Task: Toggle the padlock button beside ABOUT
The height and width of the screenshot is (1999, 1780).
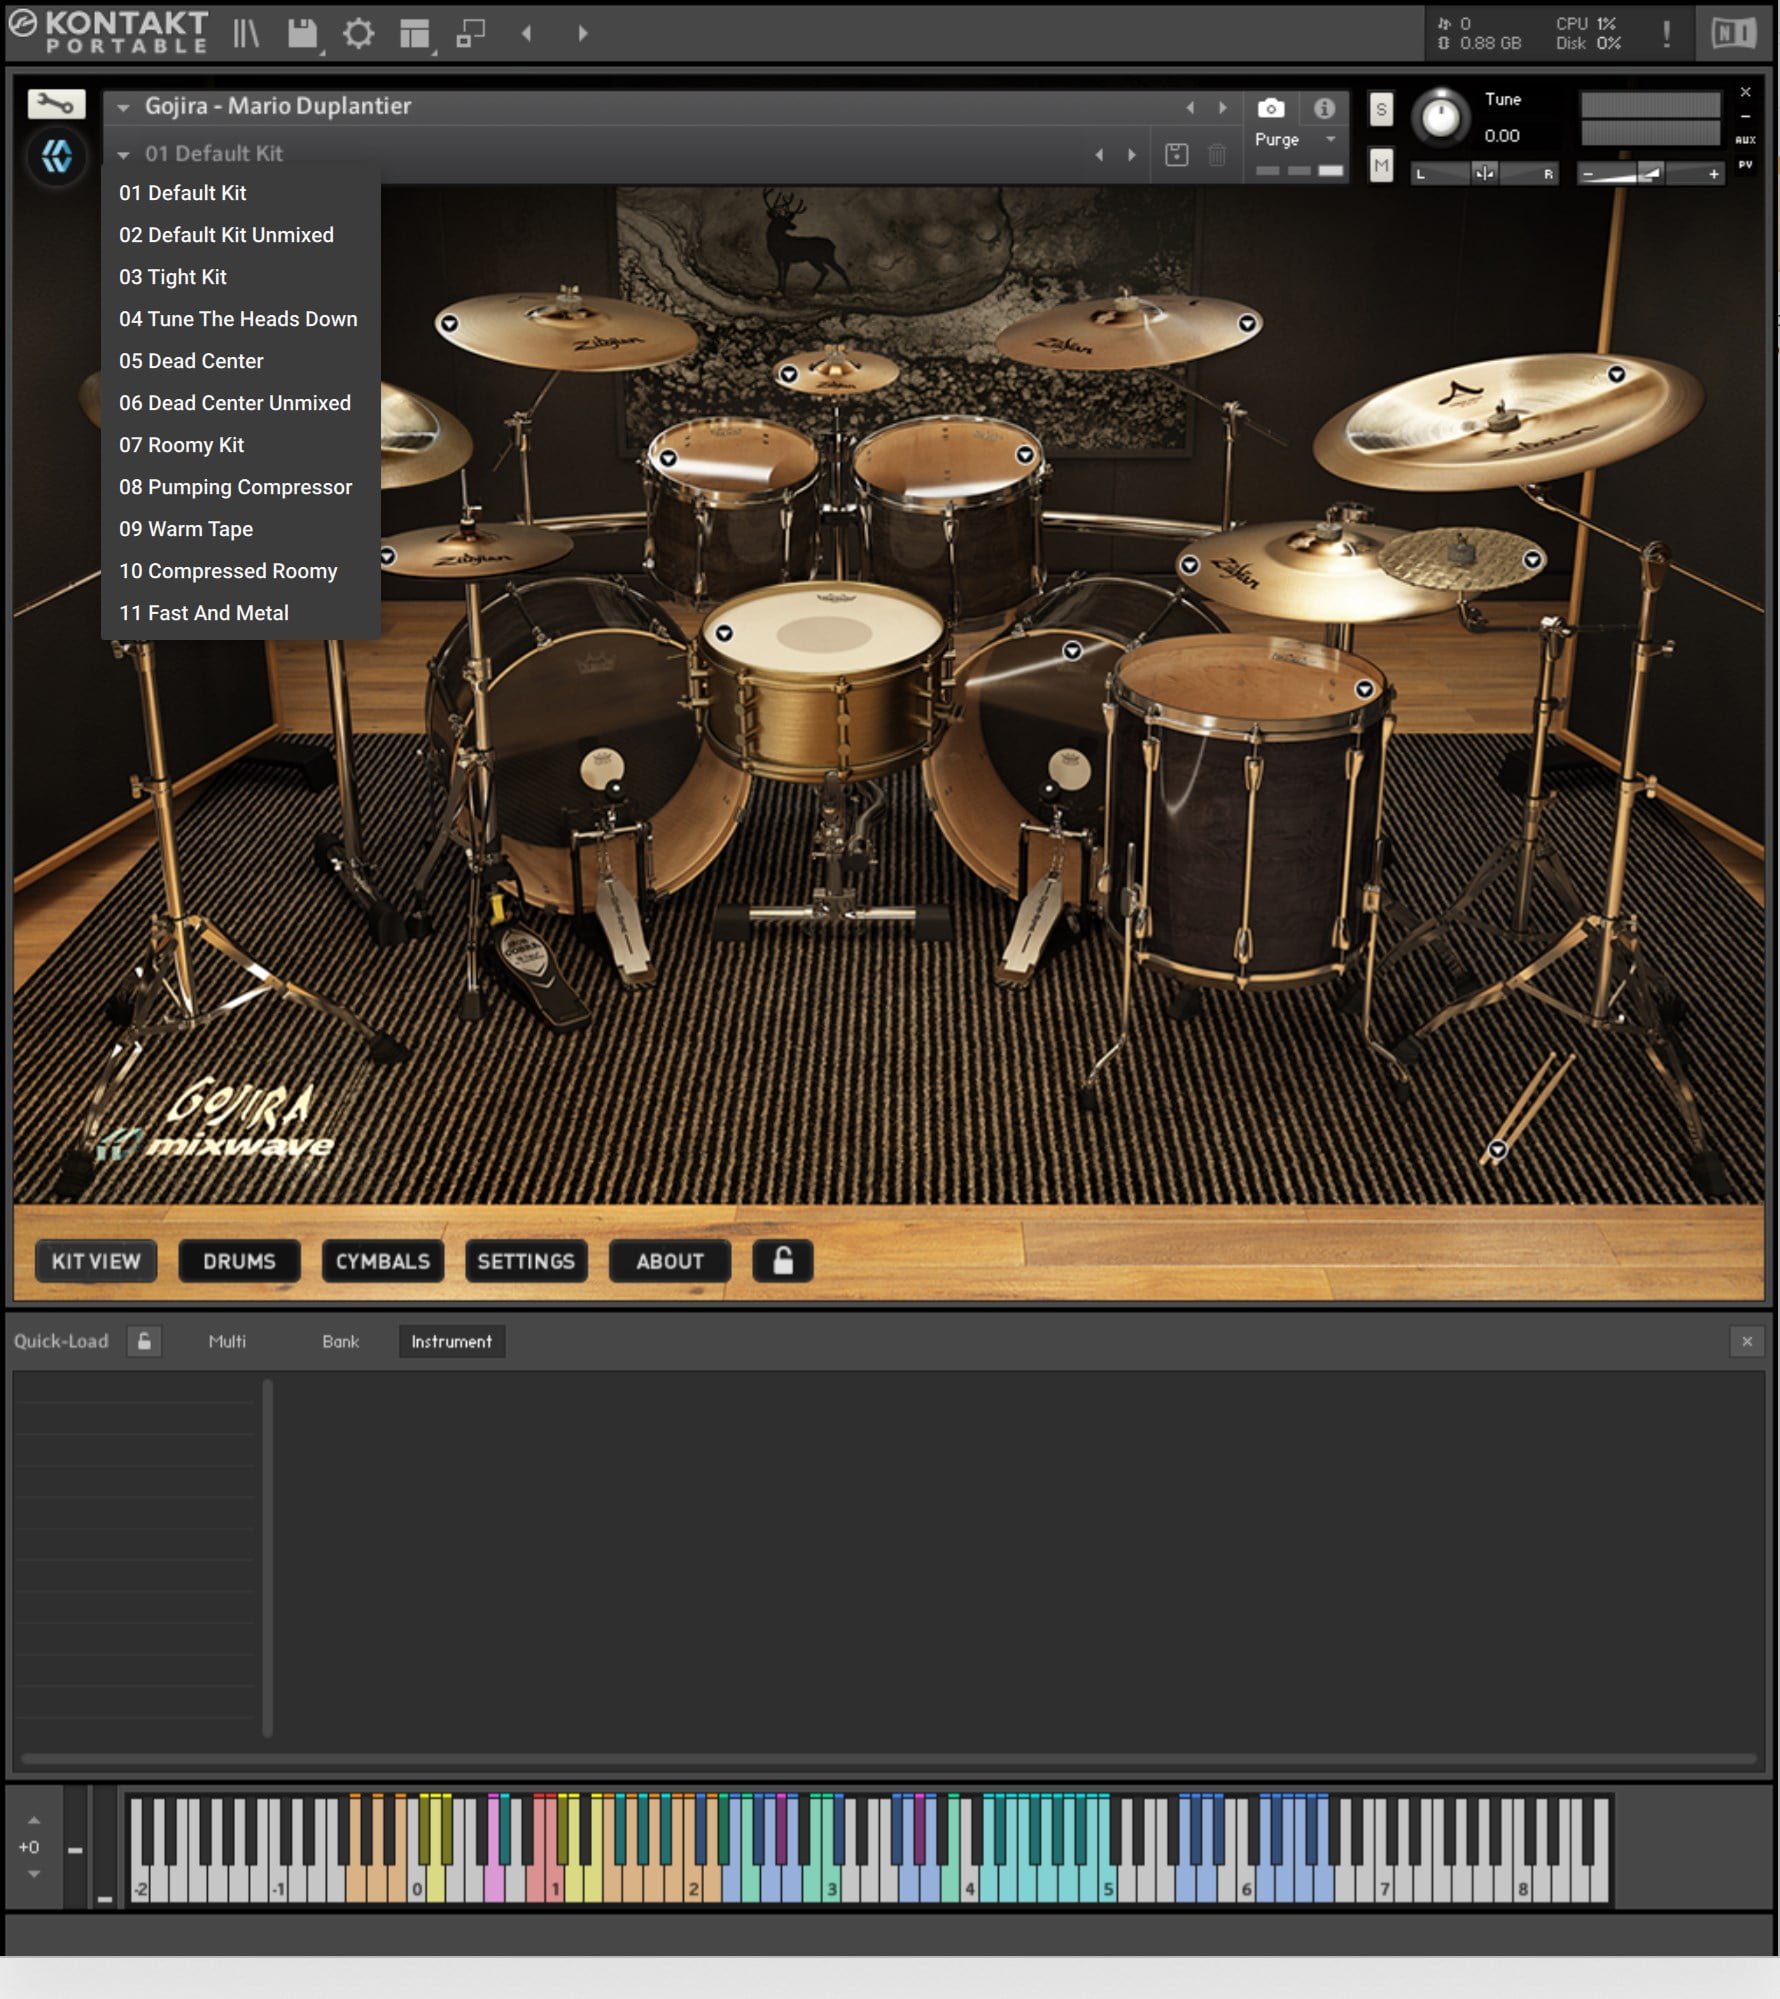Action: tap(782, 1260)
